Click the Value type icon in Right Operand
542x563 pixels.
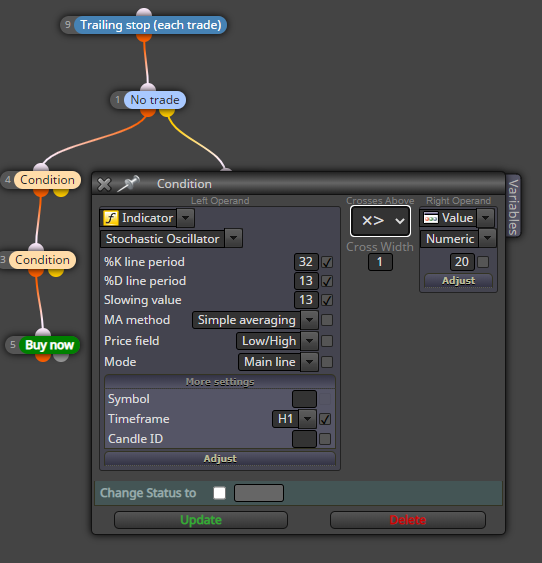coord(431,218)
